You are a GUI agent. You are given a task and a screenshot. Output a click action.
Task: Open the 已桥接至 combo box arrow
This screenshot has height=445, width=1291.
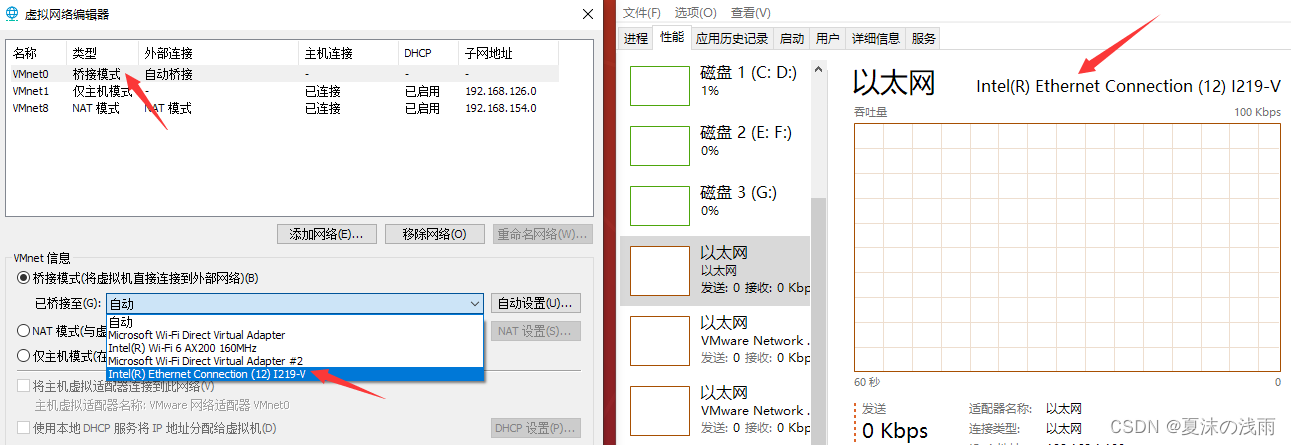474,304
